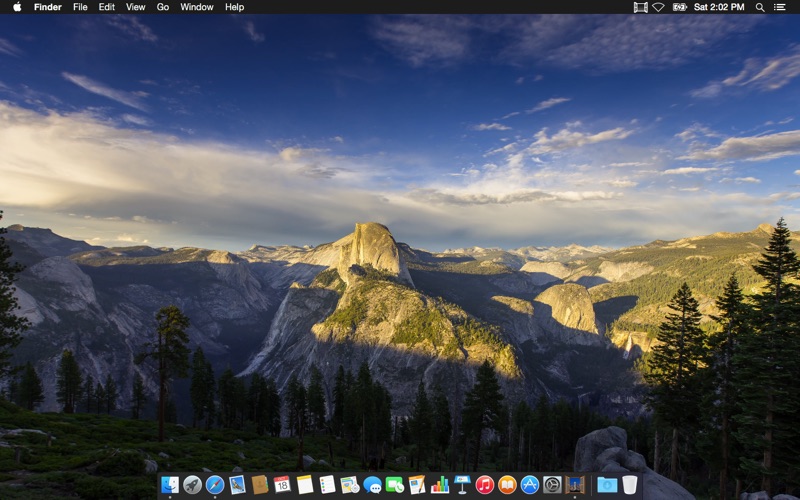Open FaceTime from the dock
The height and width of the screenshot is (500, 800).
coord(395,485)
